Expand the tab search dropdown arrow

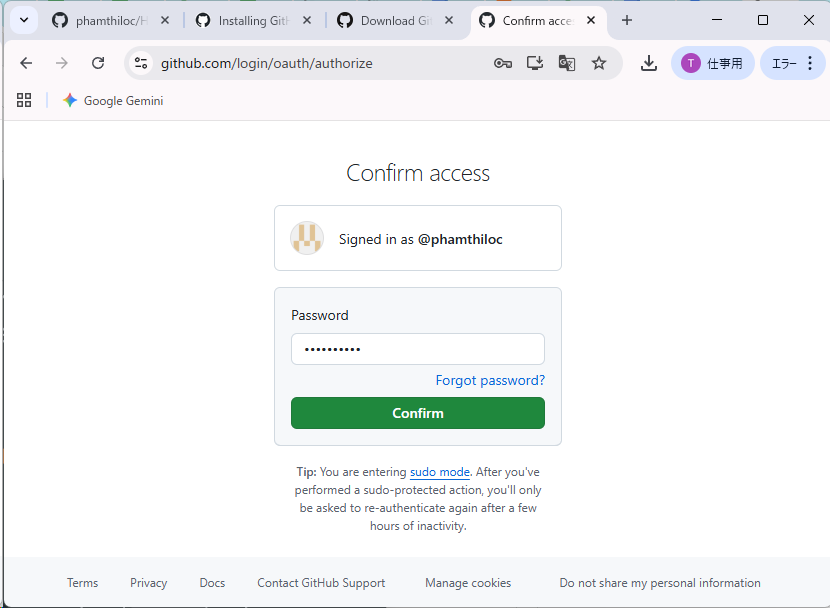(24, 21)
